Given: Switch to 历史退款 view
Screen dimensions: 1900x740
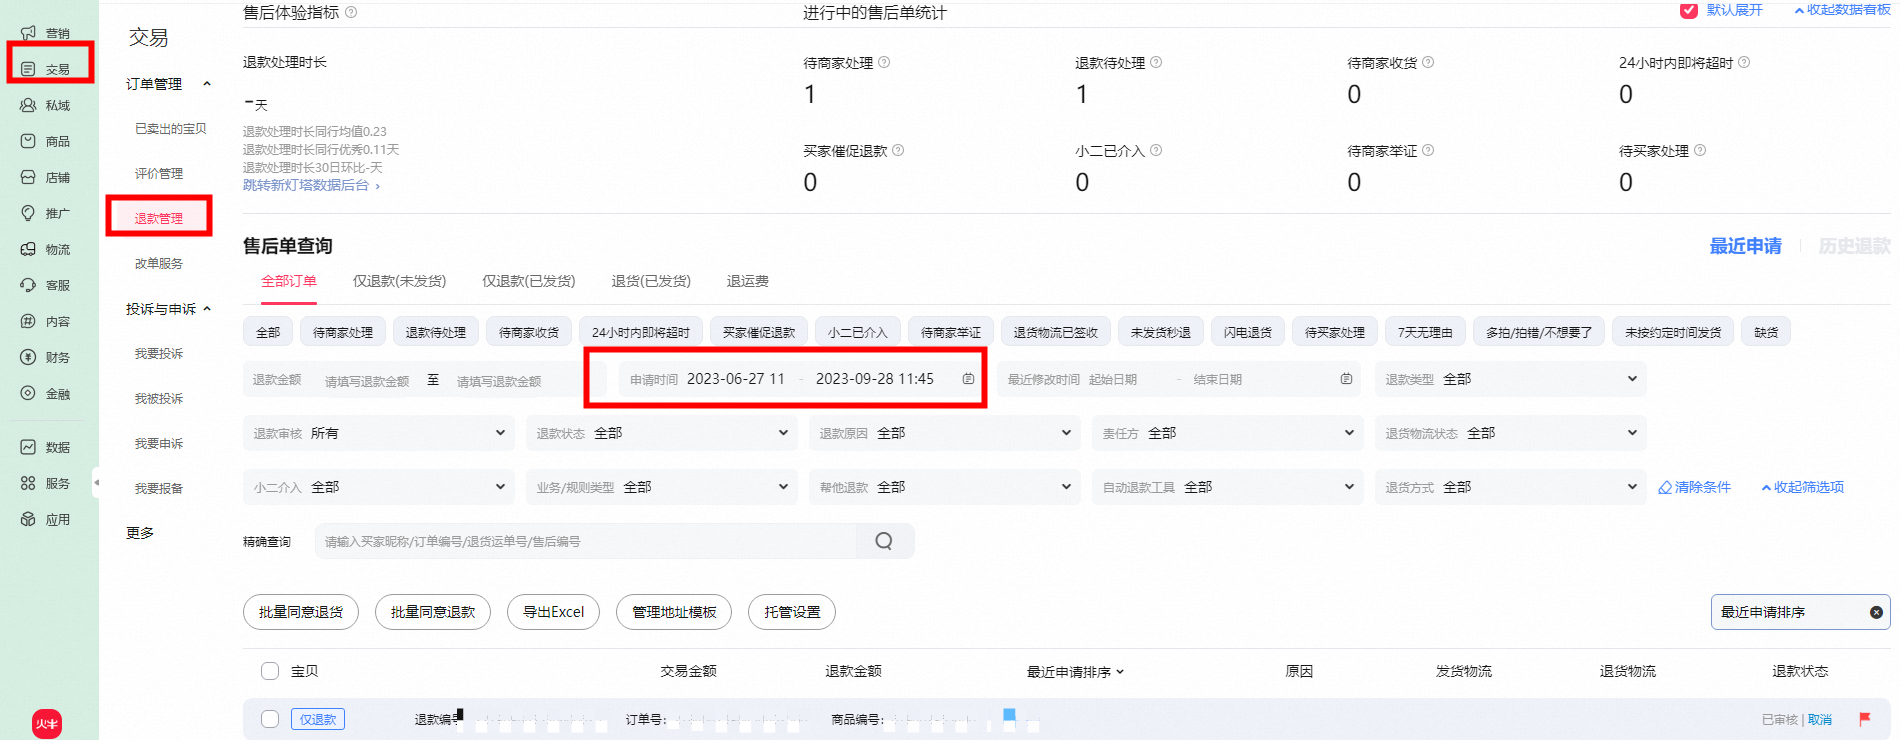Looking at the screenshot, I should (x=1854, y=246).
